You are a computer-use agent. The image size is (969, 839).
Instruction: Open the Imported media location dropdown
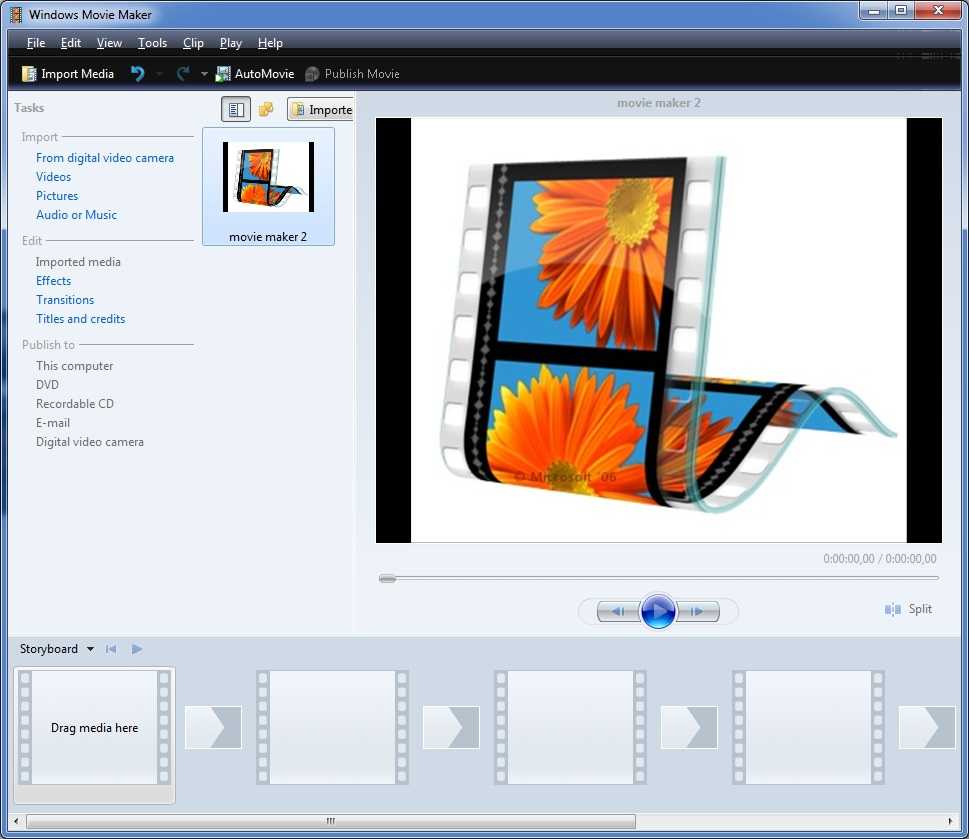pyautogui.click(x=321, y=109)
